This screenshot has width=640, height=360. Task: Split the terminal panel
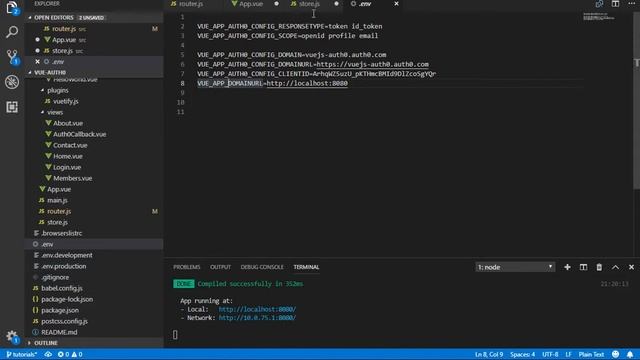coord(583,267)
